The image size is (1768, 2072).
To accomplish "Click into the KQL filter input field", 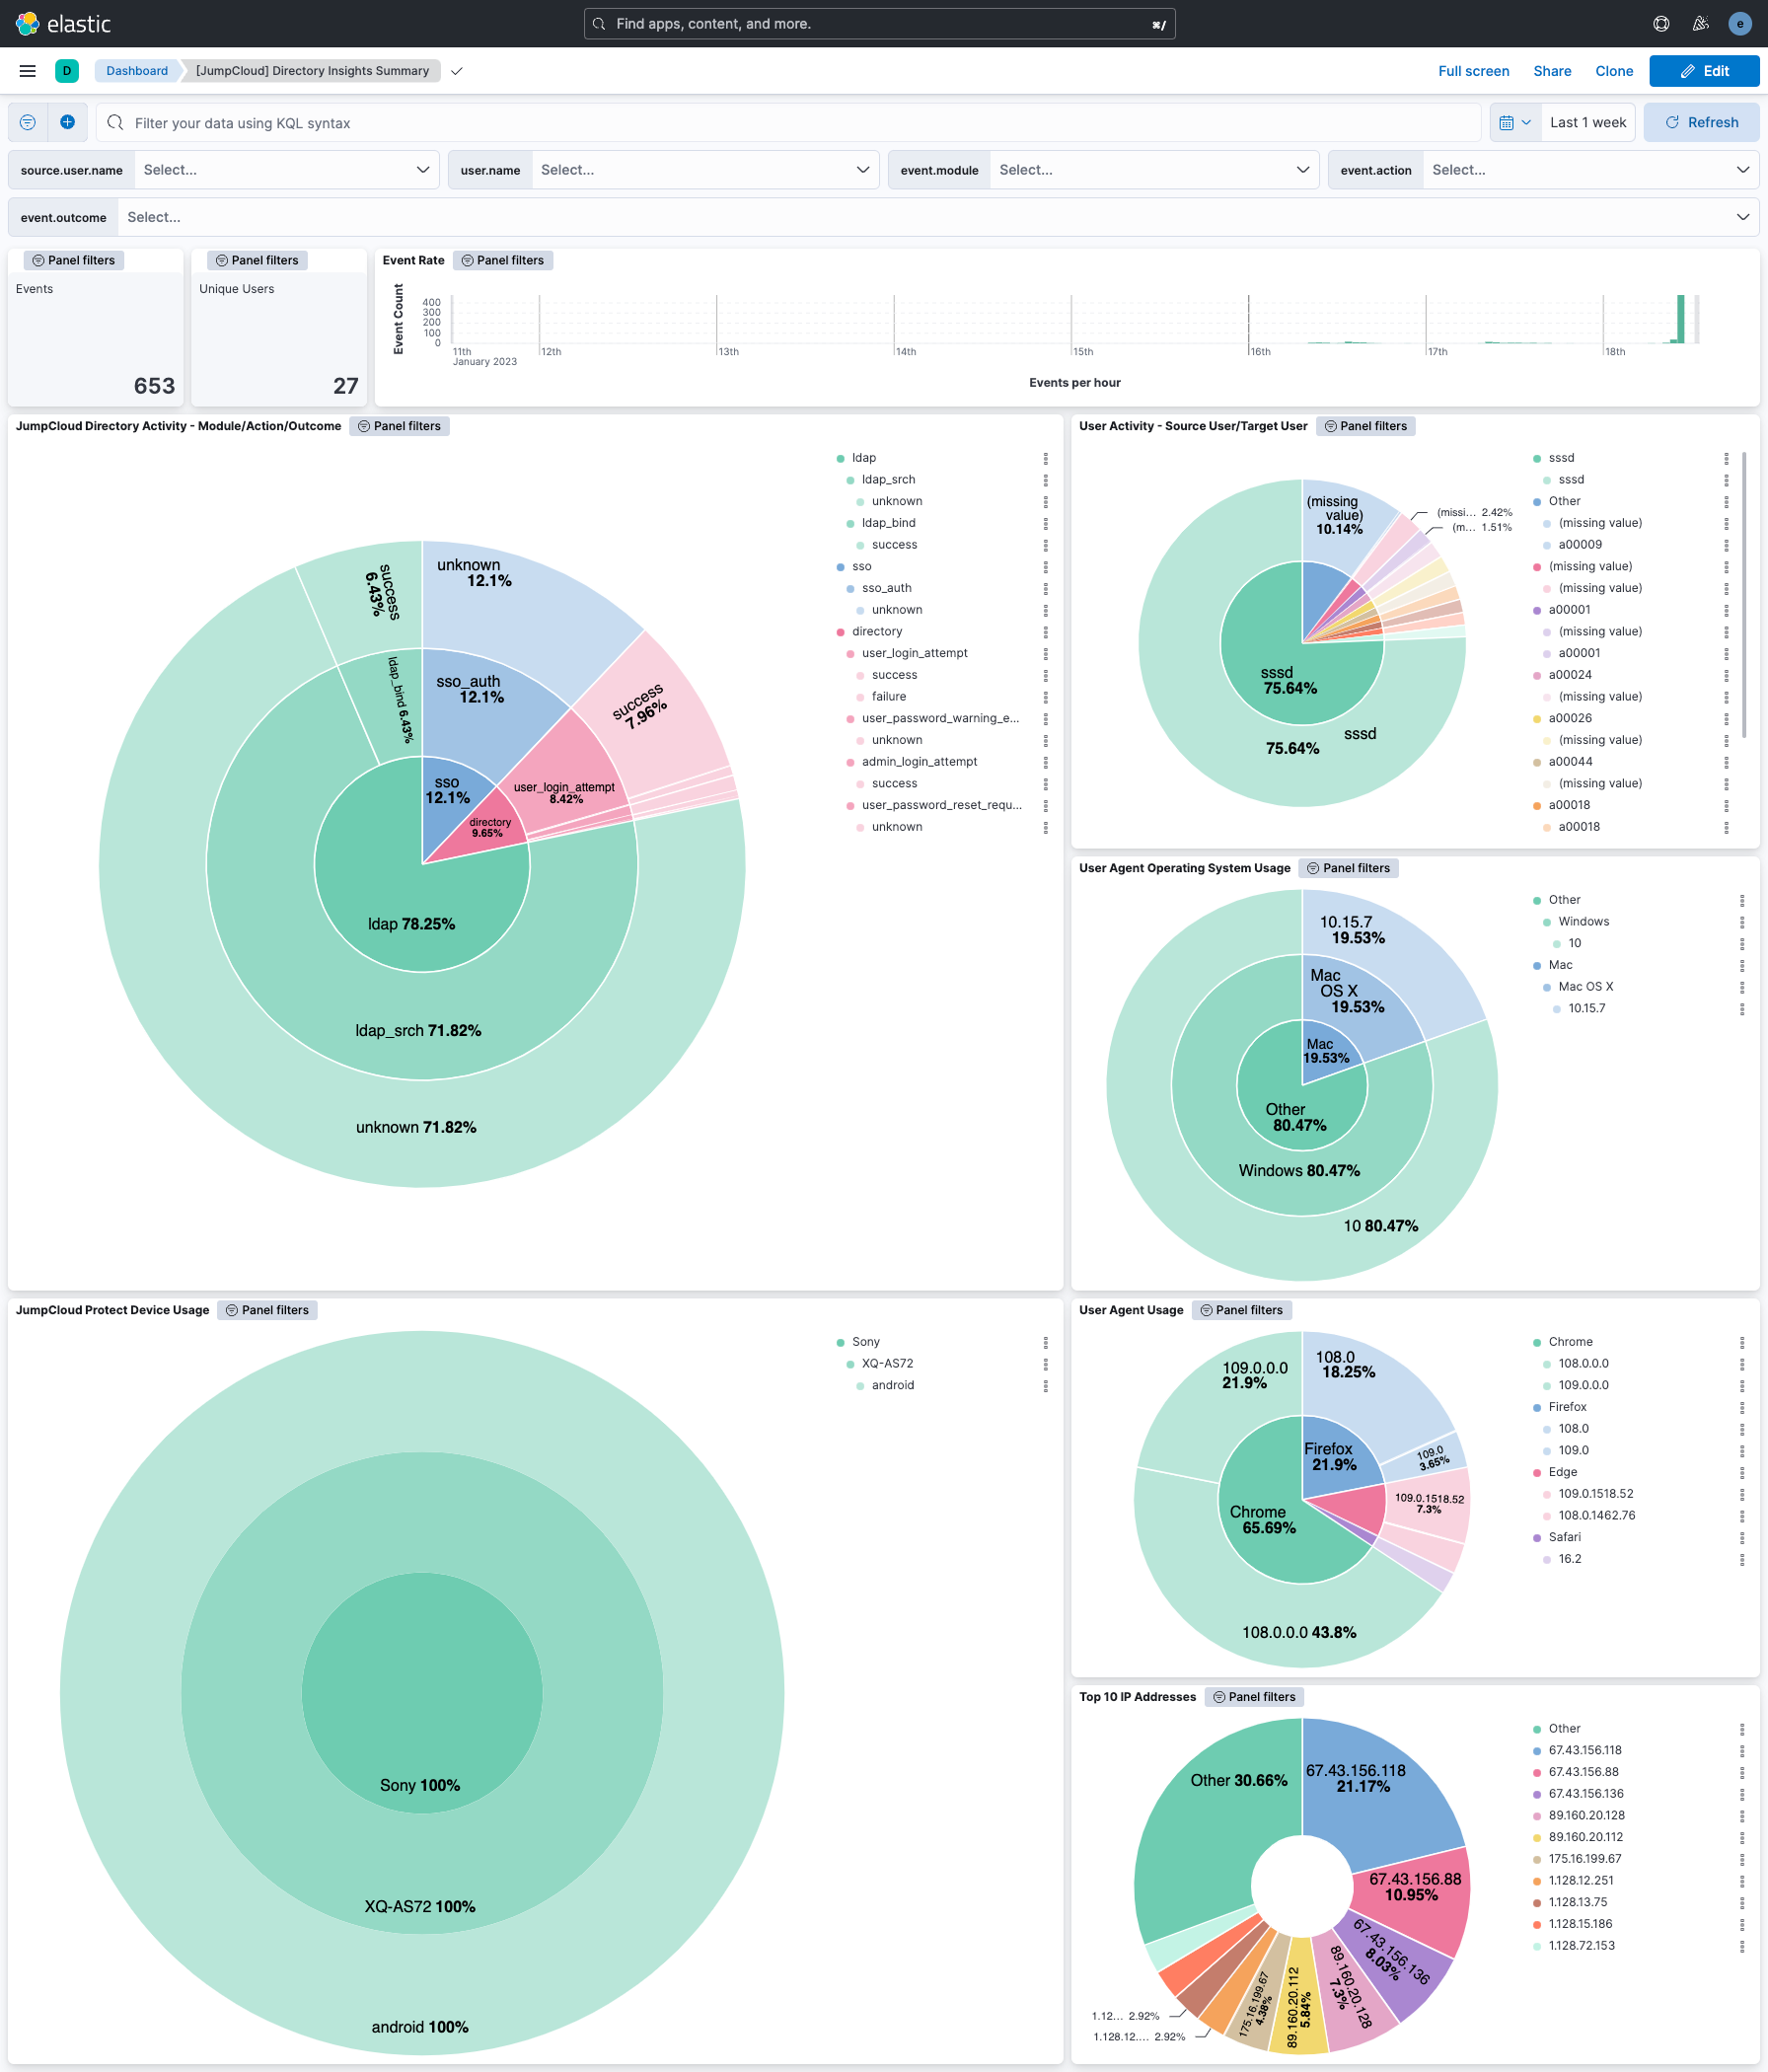I will pyautogui.click(x=600, y=122).
